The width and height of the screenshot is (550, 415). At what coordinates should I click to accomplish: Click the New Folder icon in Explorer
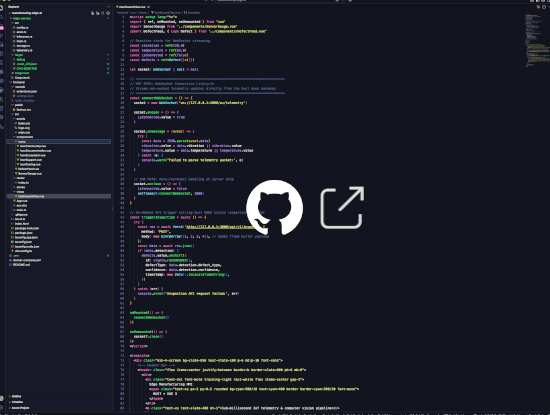pyautogui.click(x=98, y=13)
